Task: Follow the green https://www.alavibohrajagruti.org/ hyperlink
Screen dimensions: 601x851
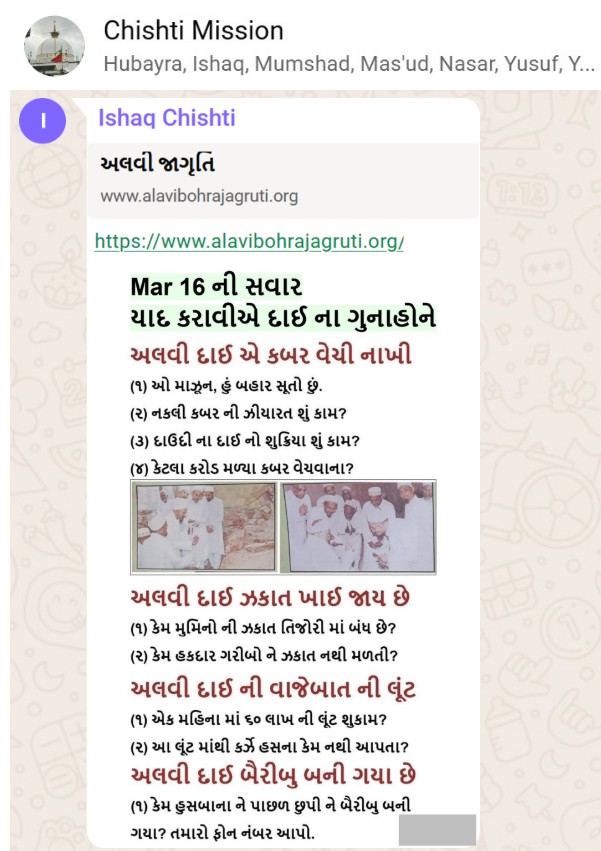Action: tap(249, 241)
